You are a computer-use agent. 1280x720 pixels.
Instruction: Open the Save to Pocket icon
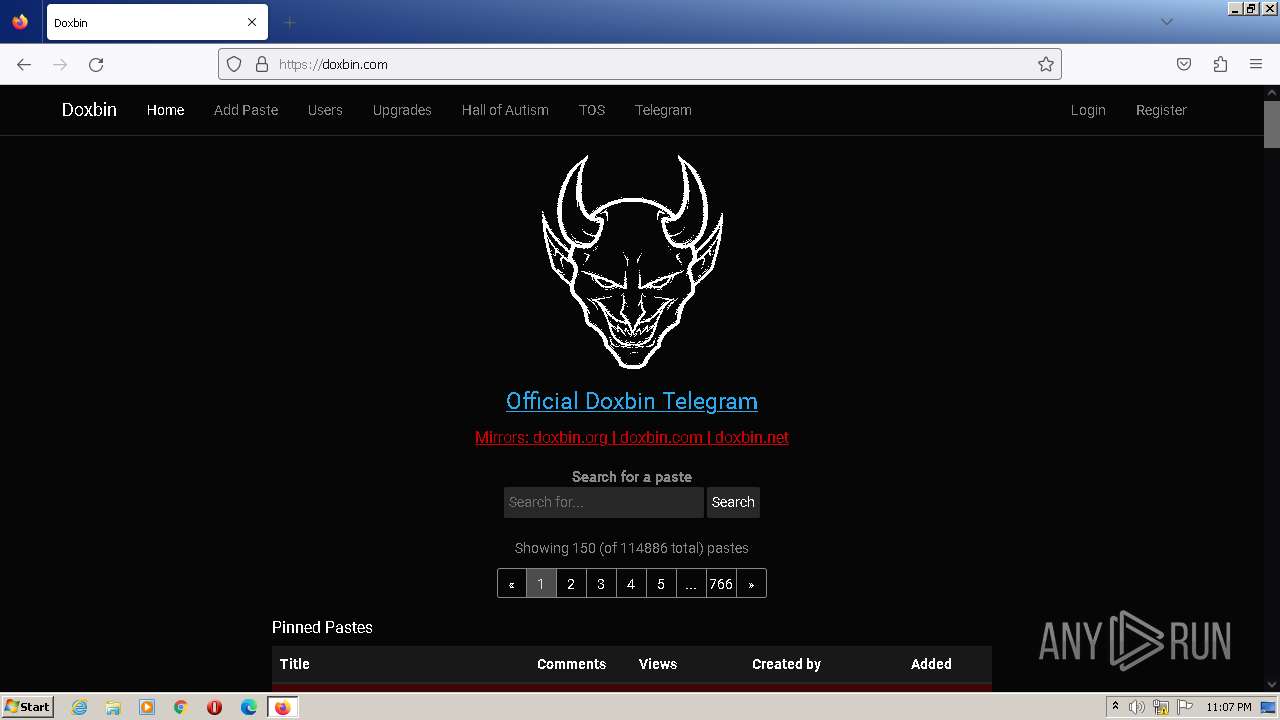tap(1184, 64)
